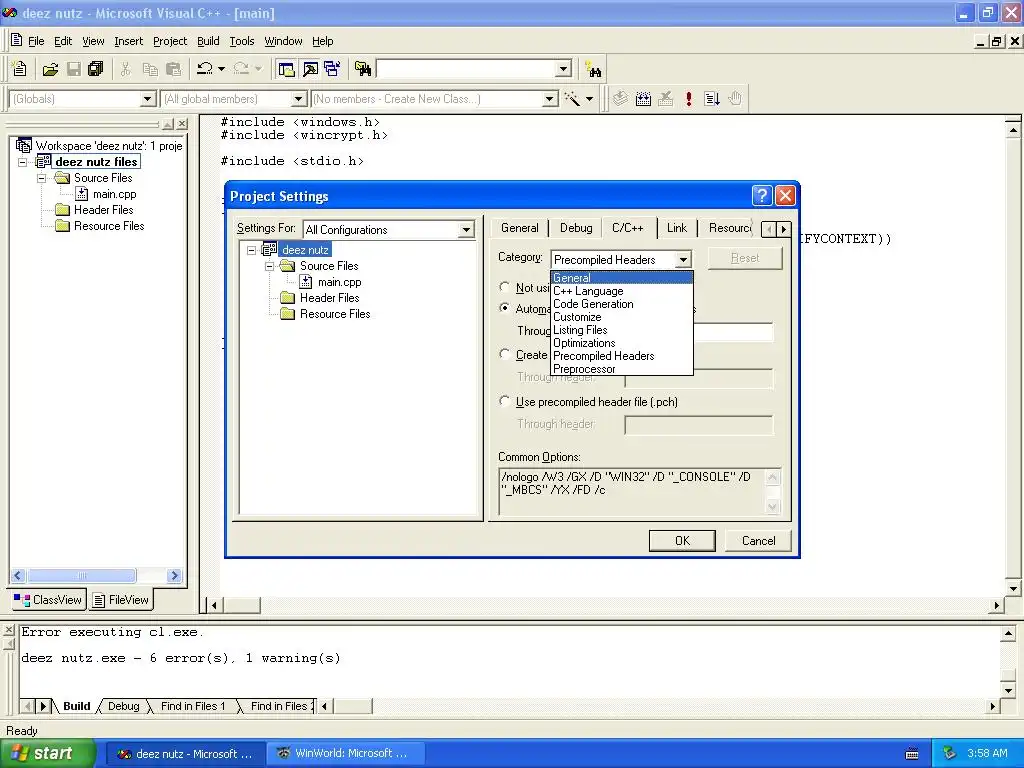Open the Project menu
The image size is (1024, 768).
coord(170,41)
